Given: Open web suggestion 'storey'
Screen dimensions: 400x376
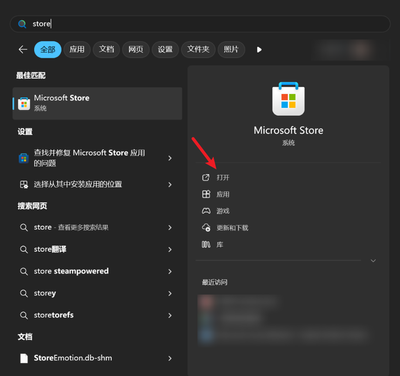Looking at the screenshot, I should [97, 293].
